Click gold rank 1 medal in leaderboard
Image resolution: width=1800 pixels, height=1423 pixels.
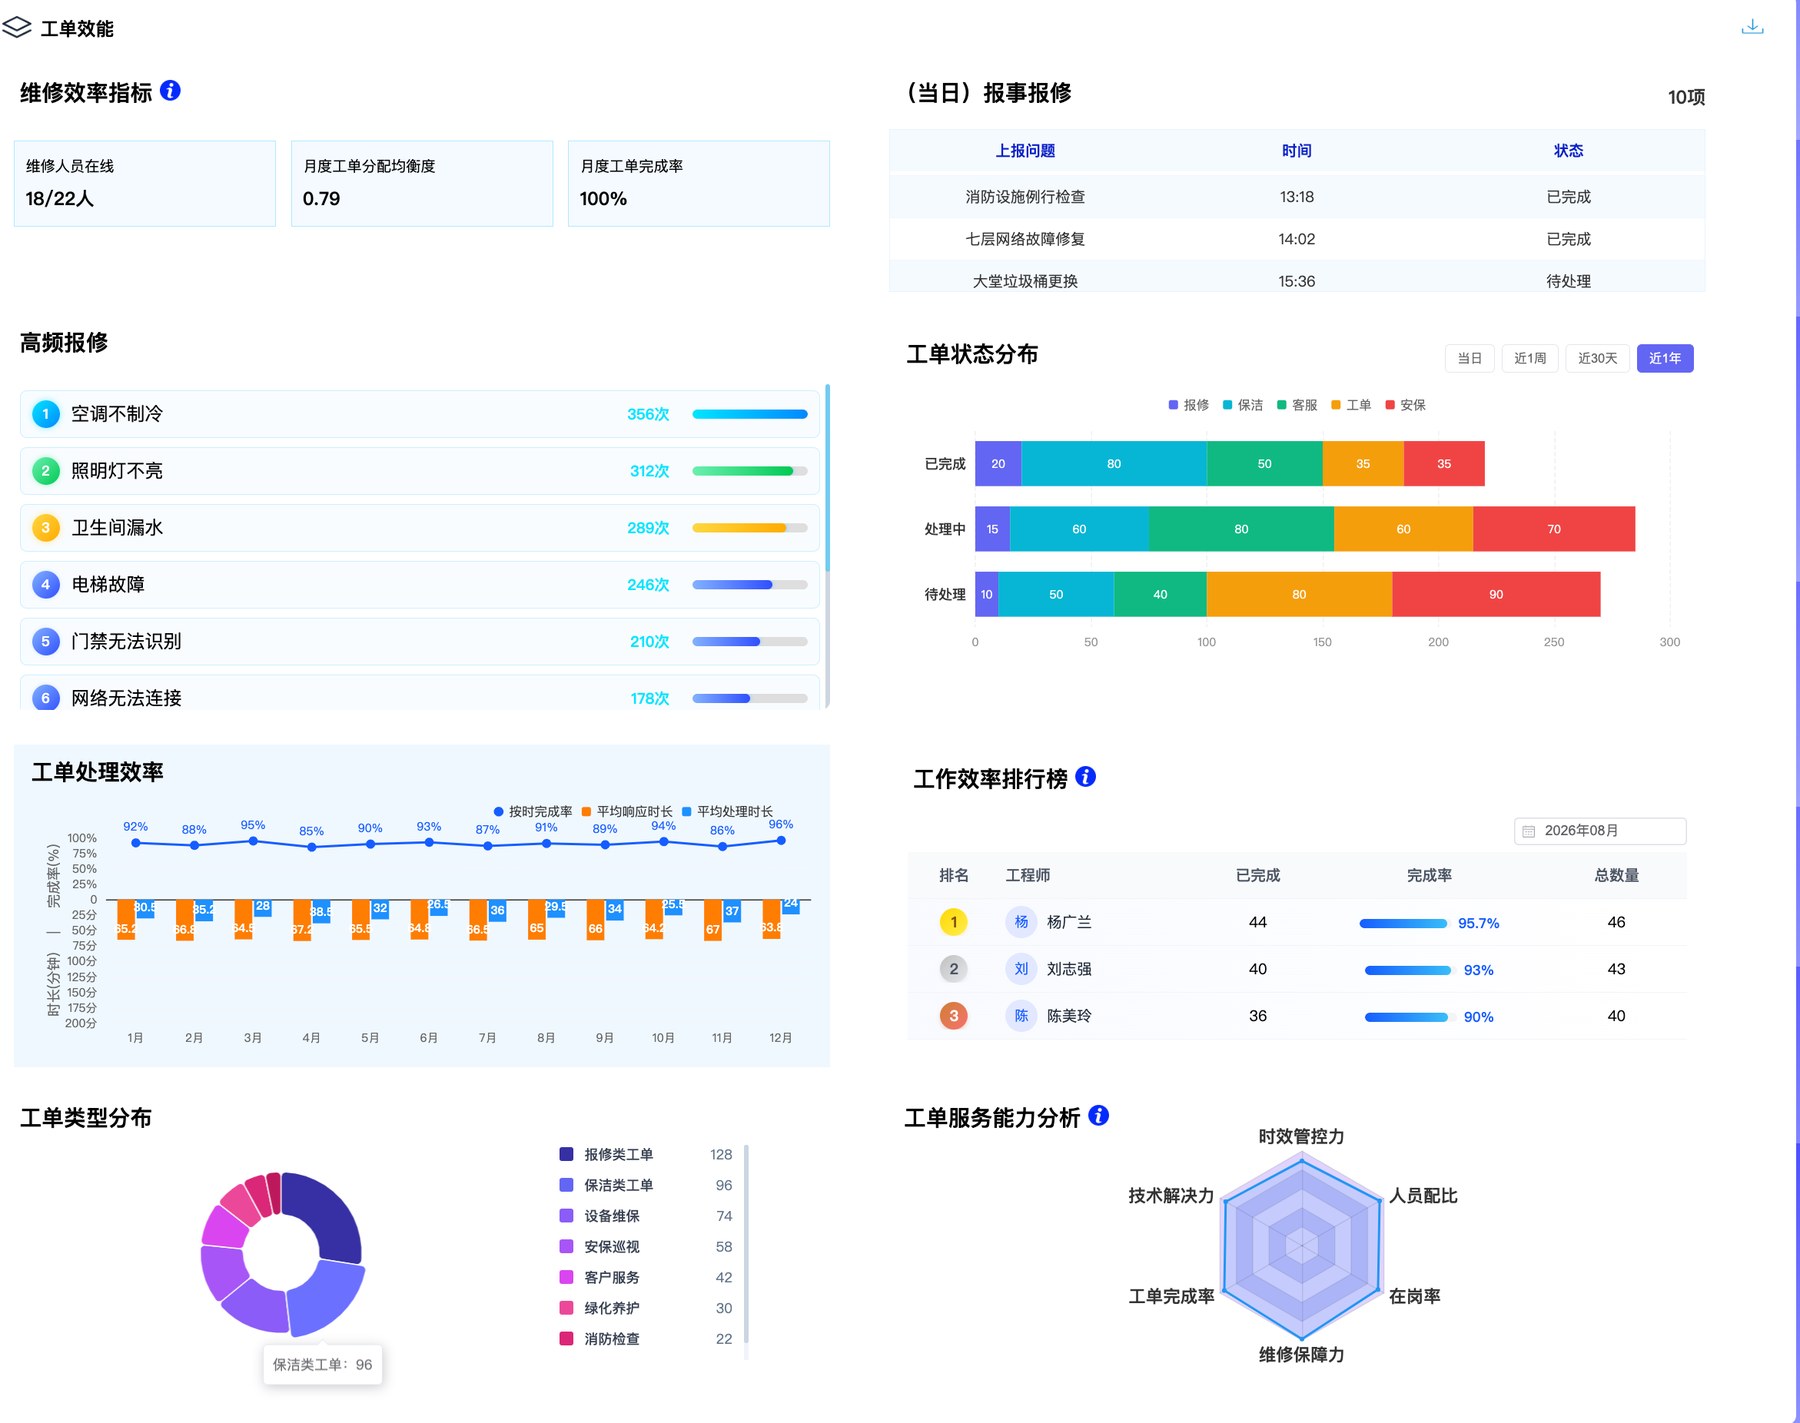(953, 922)
